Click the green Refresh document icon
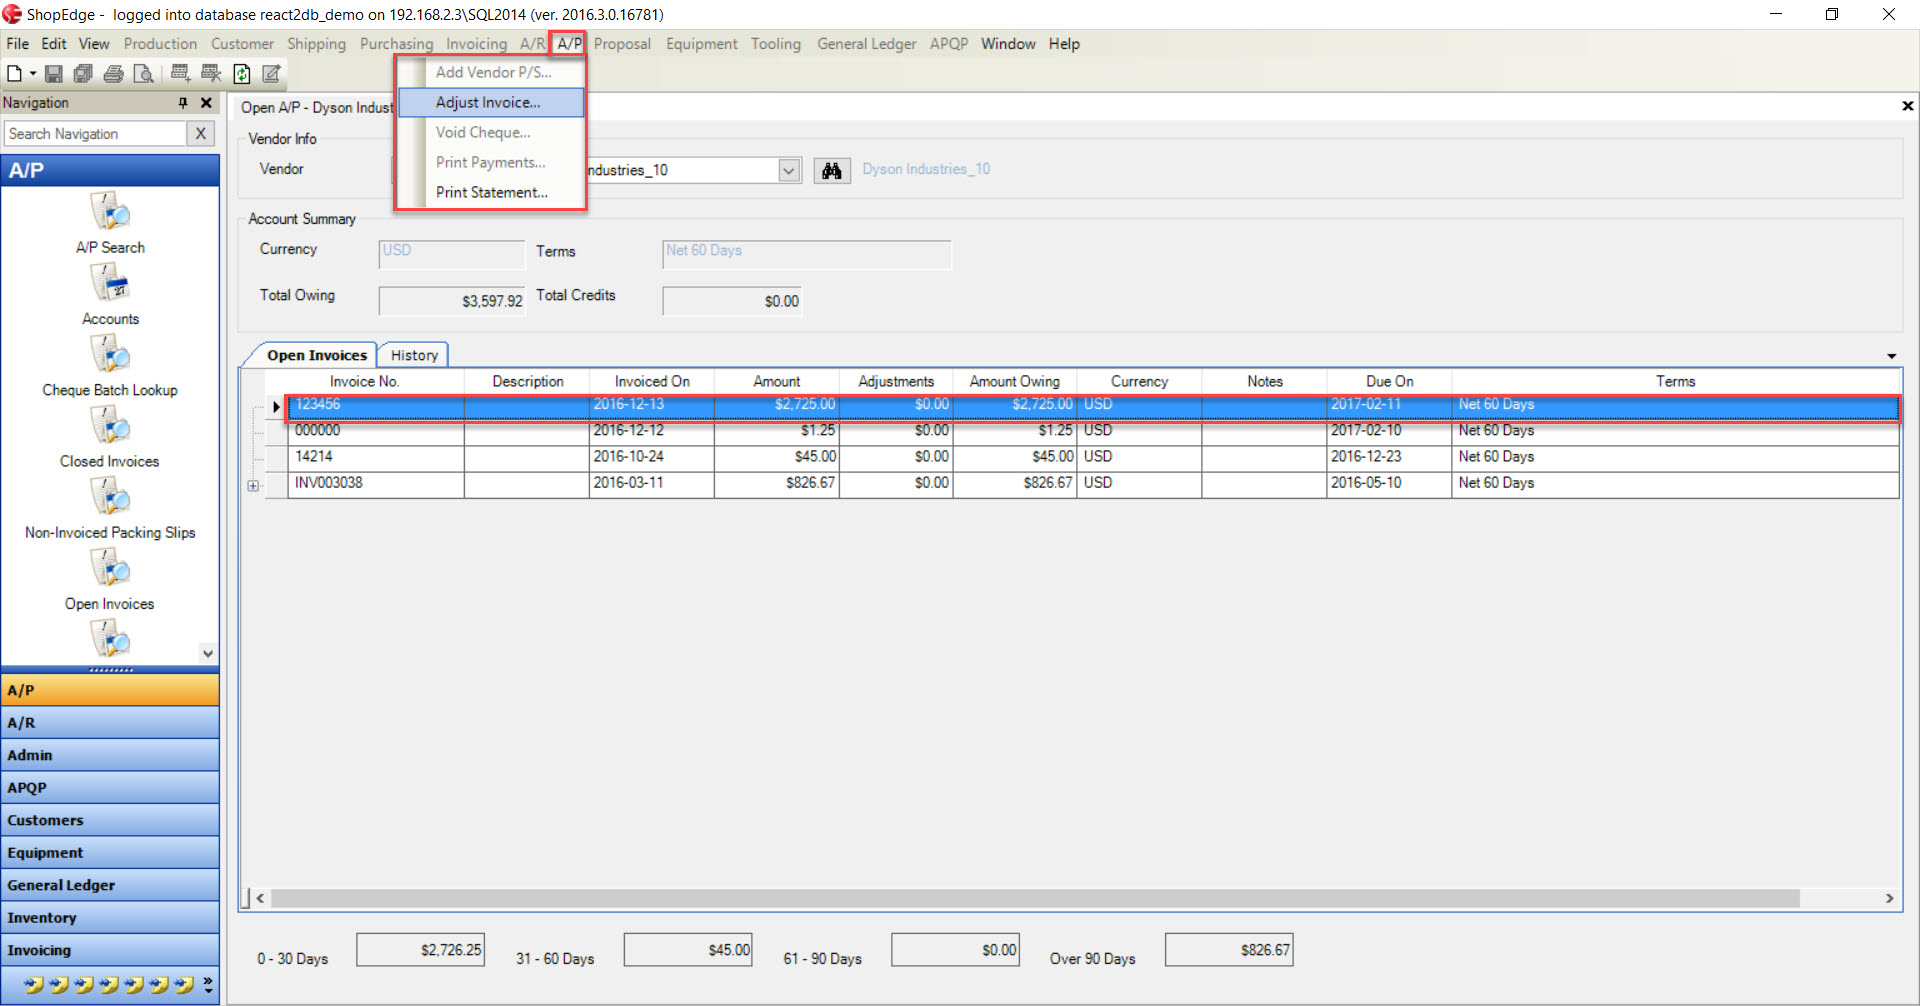 coord(241,73)
